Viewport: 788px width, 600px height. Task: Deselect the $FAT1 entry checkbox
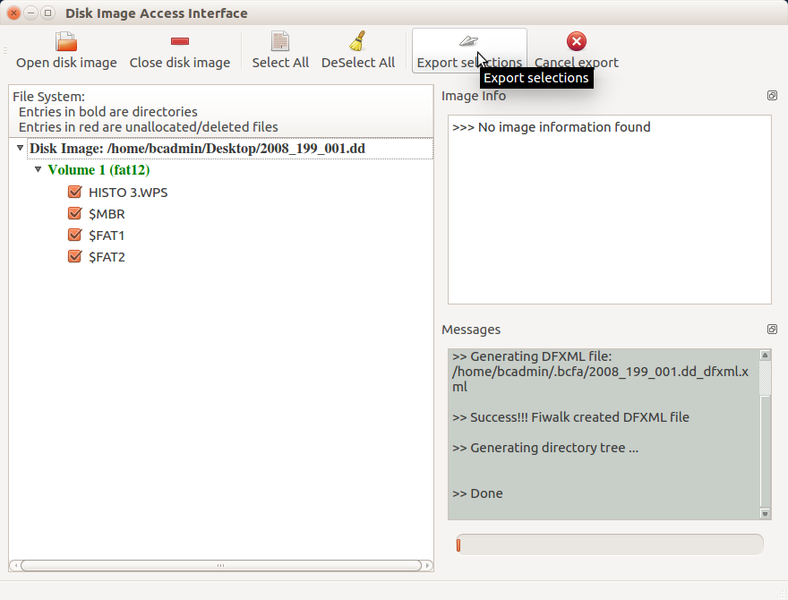74,235
